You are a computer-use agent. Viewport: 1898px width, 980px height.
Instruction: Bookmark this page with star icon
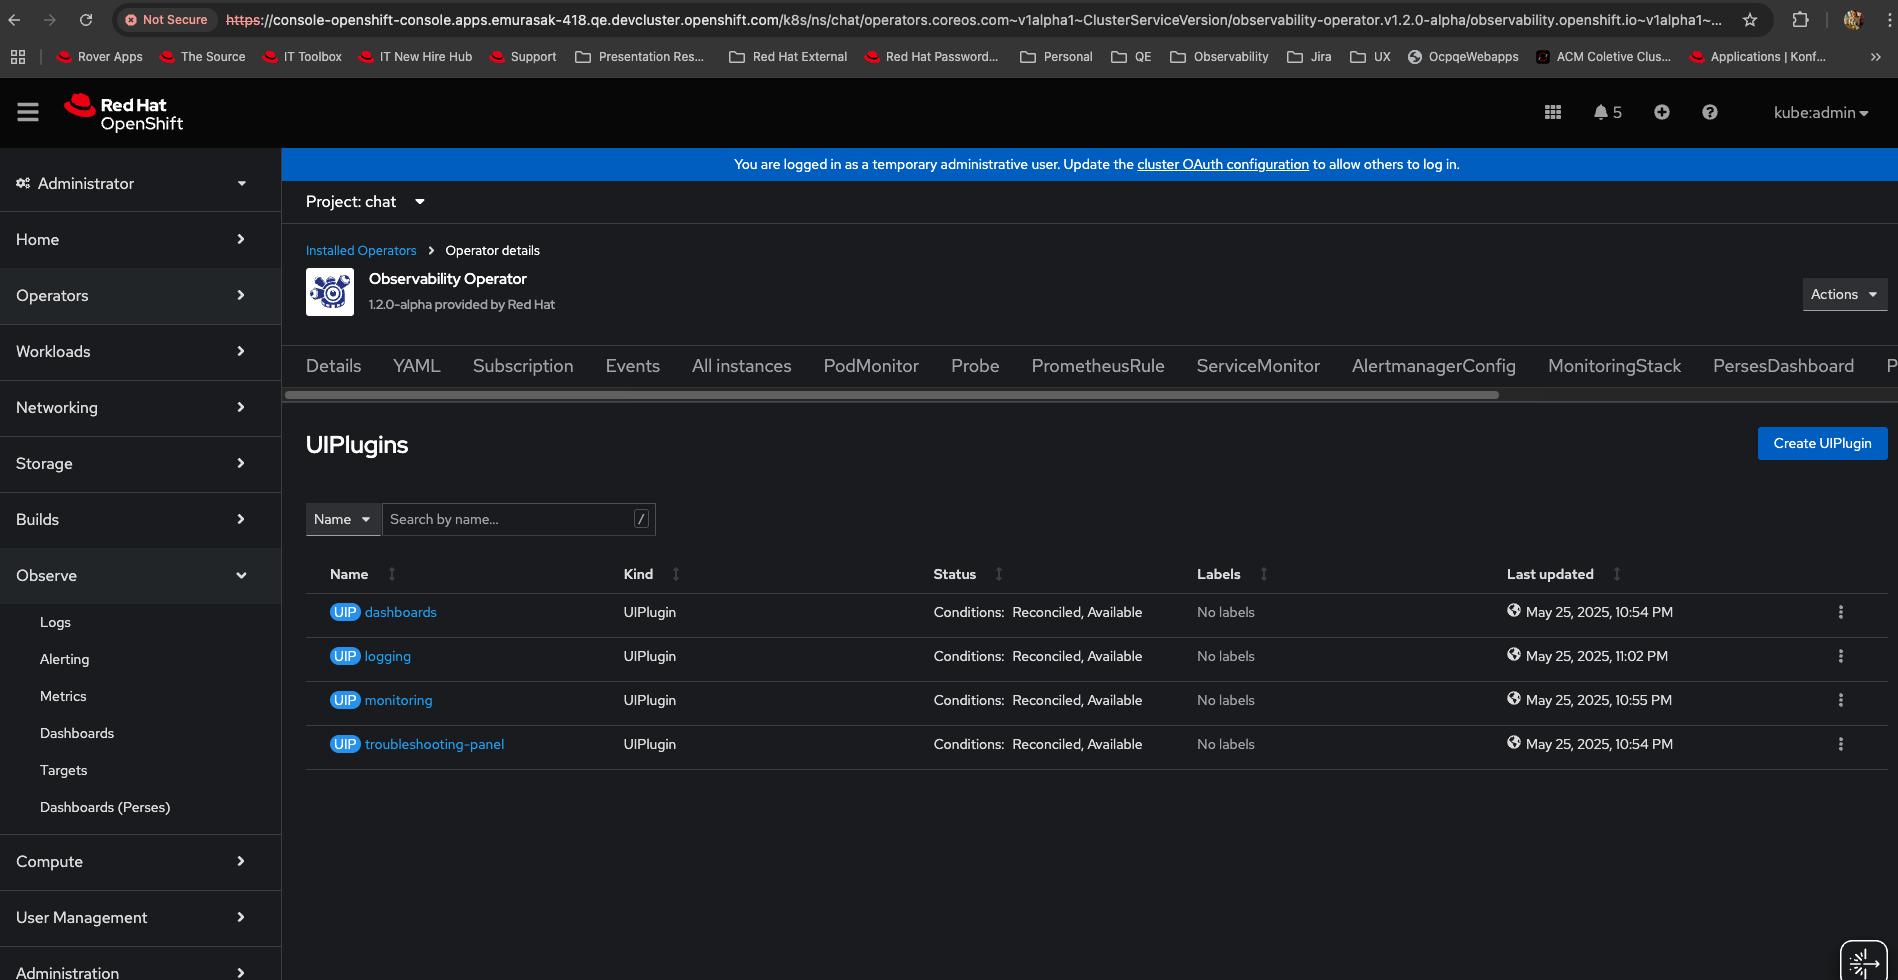[x=1750, y=20]
